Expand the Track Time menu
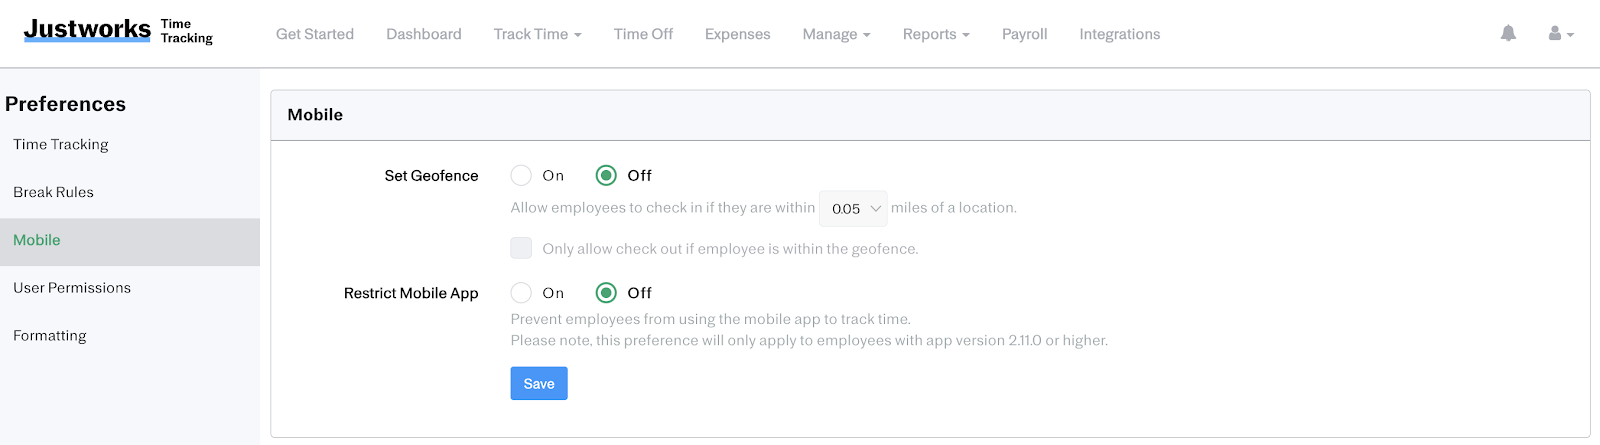The height and width of the screenshot is (445, 1600). [537, 34]
